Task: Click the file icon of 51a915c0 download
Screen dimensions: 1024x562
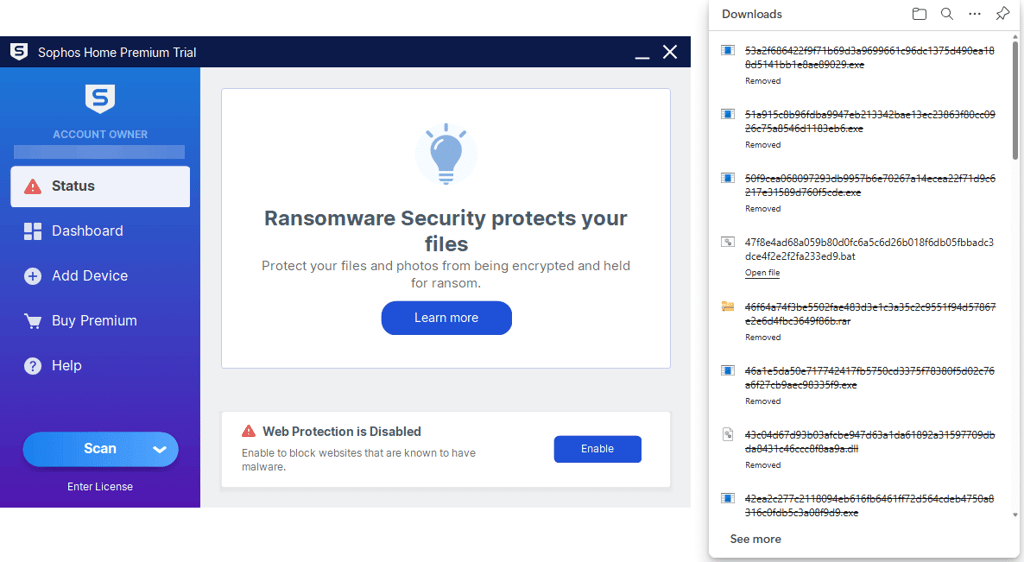Action: [728, 114]
